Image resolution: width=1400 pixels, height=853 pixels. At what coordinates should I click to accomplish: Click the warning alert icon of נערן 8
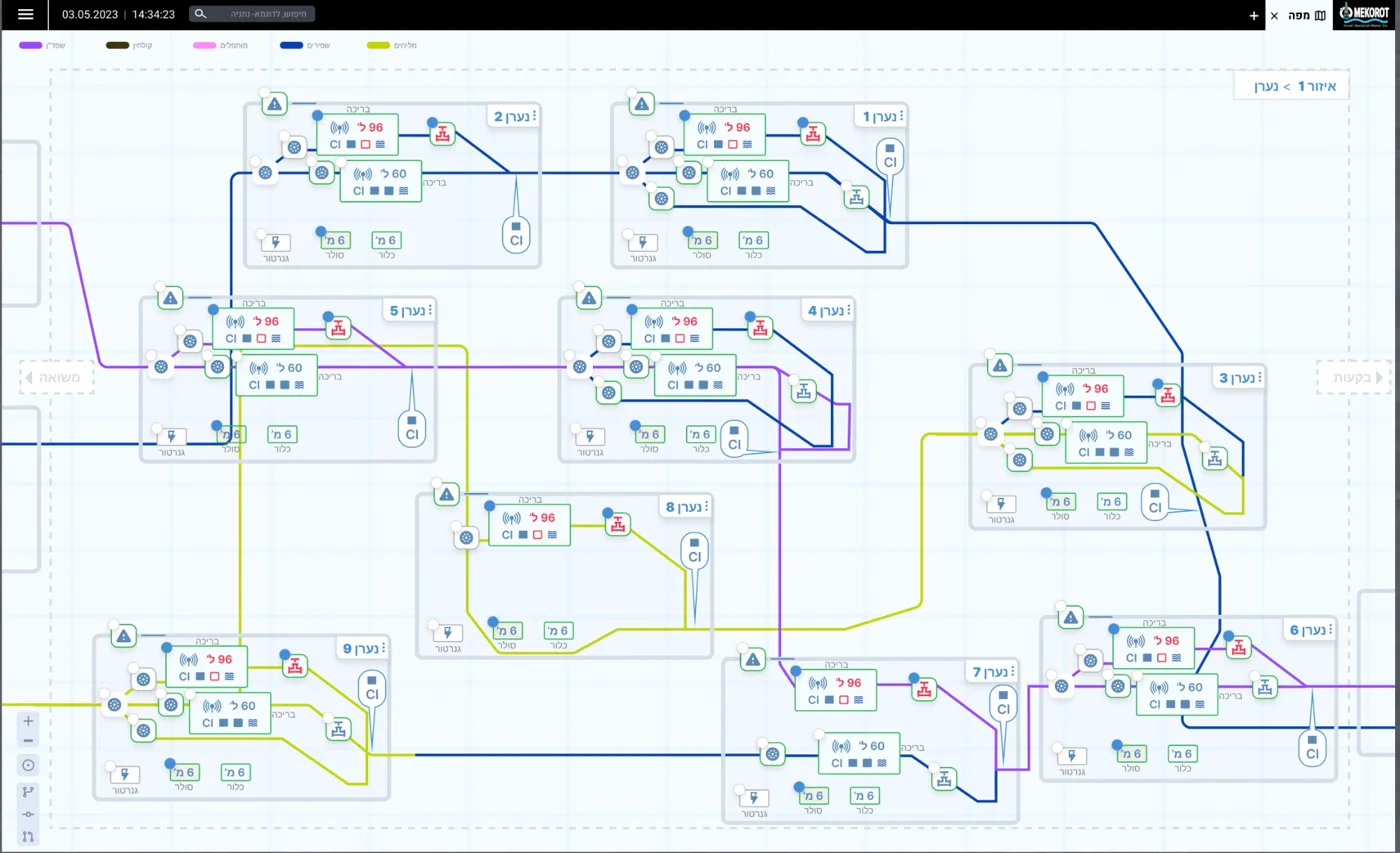click(447, 494)
